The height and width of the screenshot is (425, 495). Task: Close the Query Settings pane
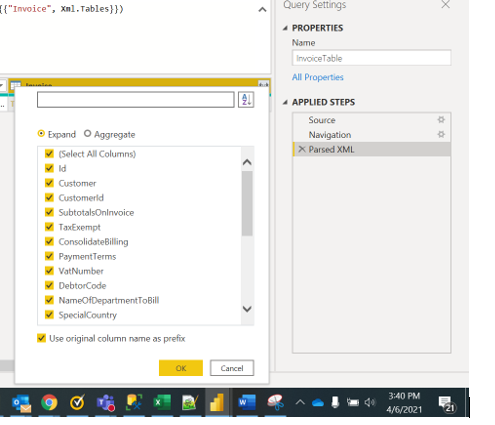(x=445, y=4)
